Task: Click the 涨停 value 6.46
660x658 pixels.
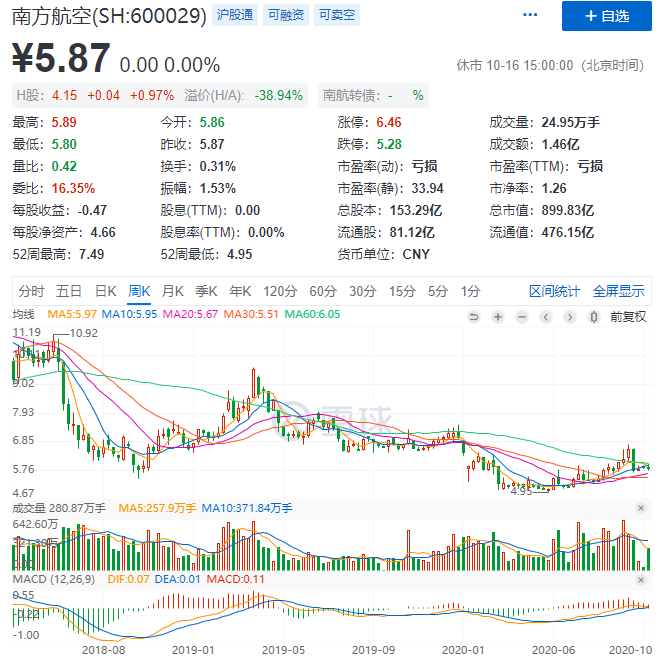Action: click(x=389, y=123)
